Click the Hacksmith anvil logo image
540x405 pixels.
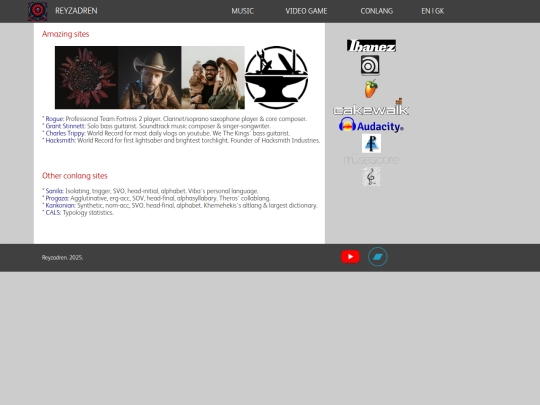(x=277, y=77)
